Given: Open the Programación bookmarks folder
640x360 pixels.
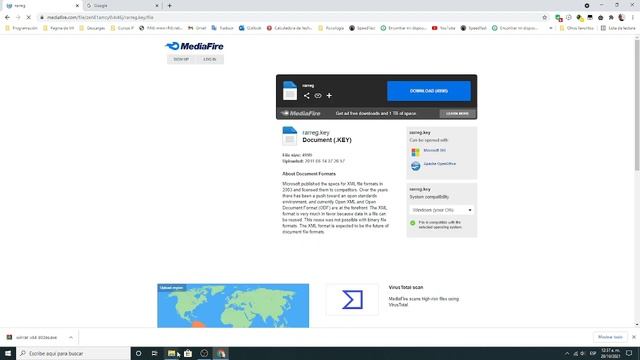Looking at the screenshot, I should (21, 28).
